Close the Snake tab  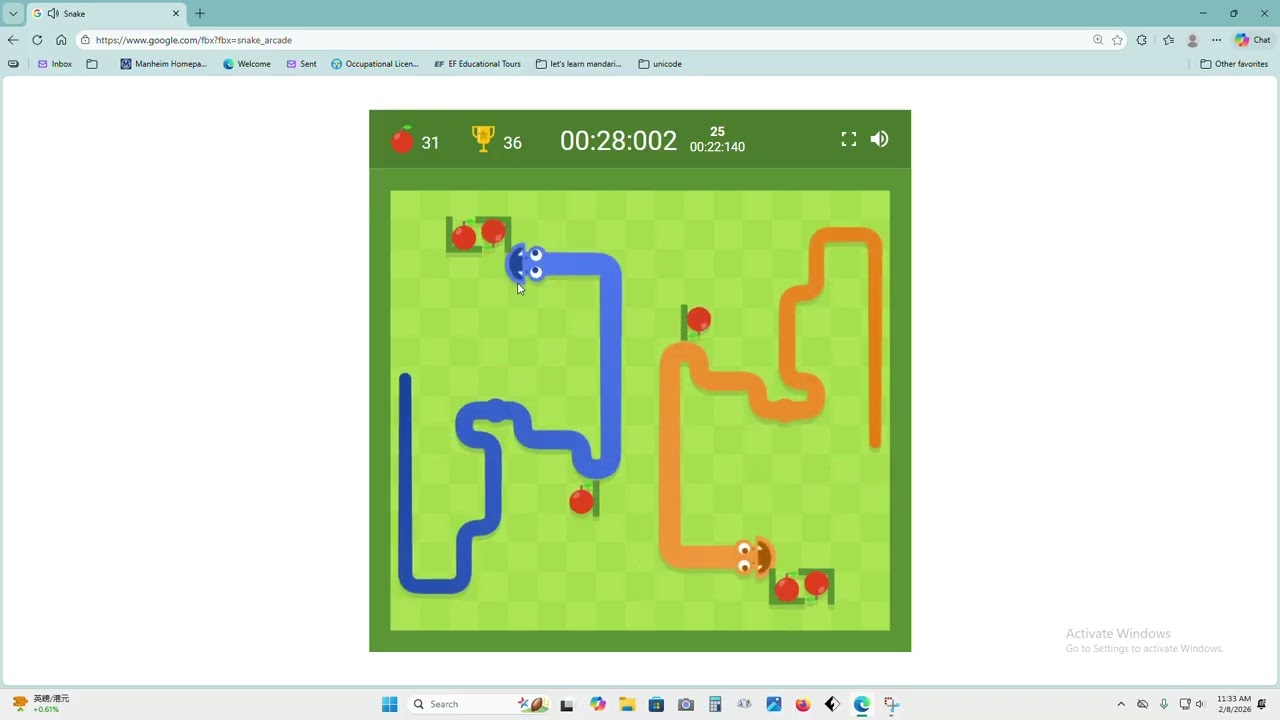pyautogui.click(x=176, y=14)
